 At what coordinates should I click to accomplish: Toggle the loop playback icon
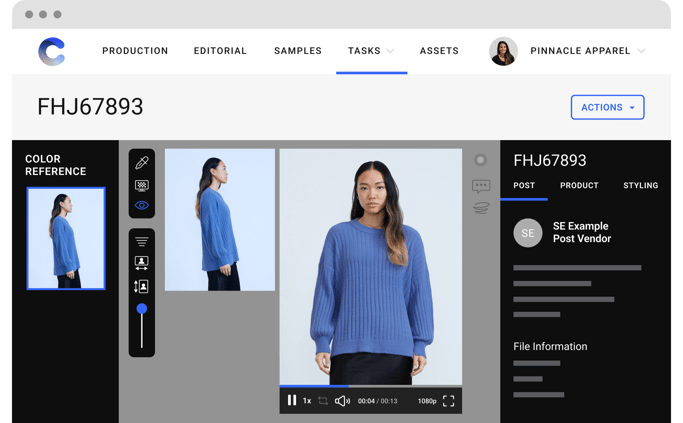pos(323,401)
